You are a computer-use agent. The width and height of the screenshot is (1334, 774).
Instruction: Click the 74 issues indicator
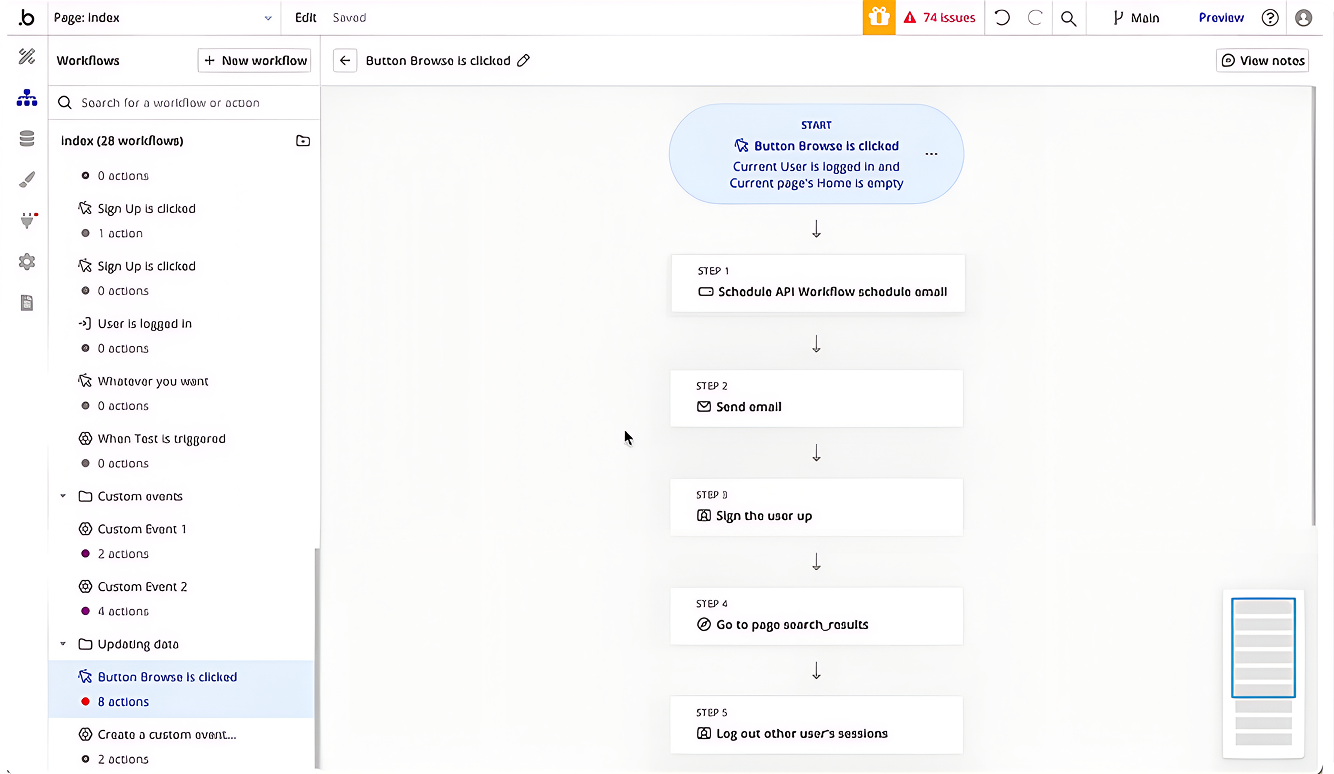tap(939, 17)
